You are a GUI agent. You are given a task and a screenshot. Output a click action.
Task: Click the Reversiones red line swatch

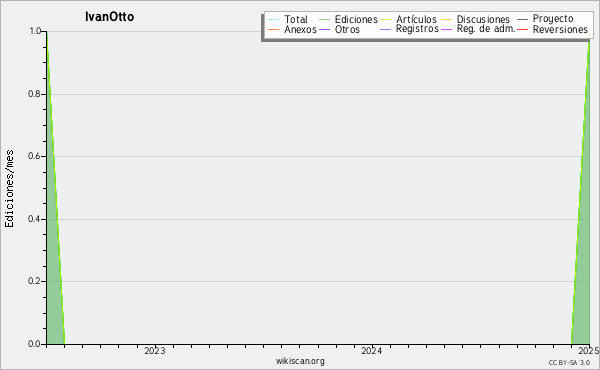pos(522,29)
